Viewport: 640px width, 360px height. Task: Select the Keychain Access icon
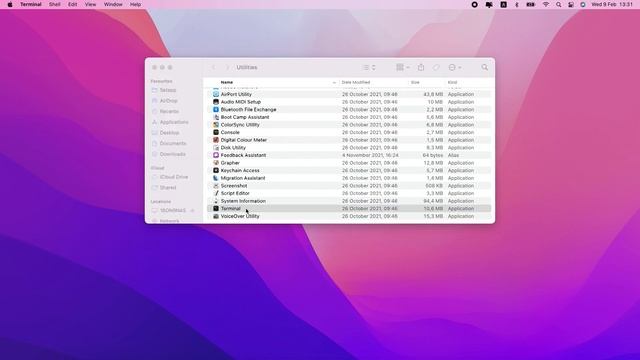tap(216, 171)
